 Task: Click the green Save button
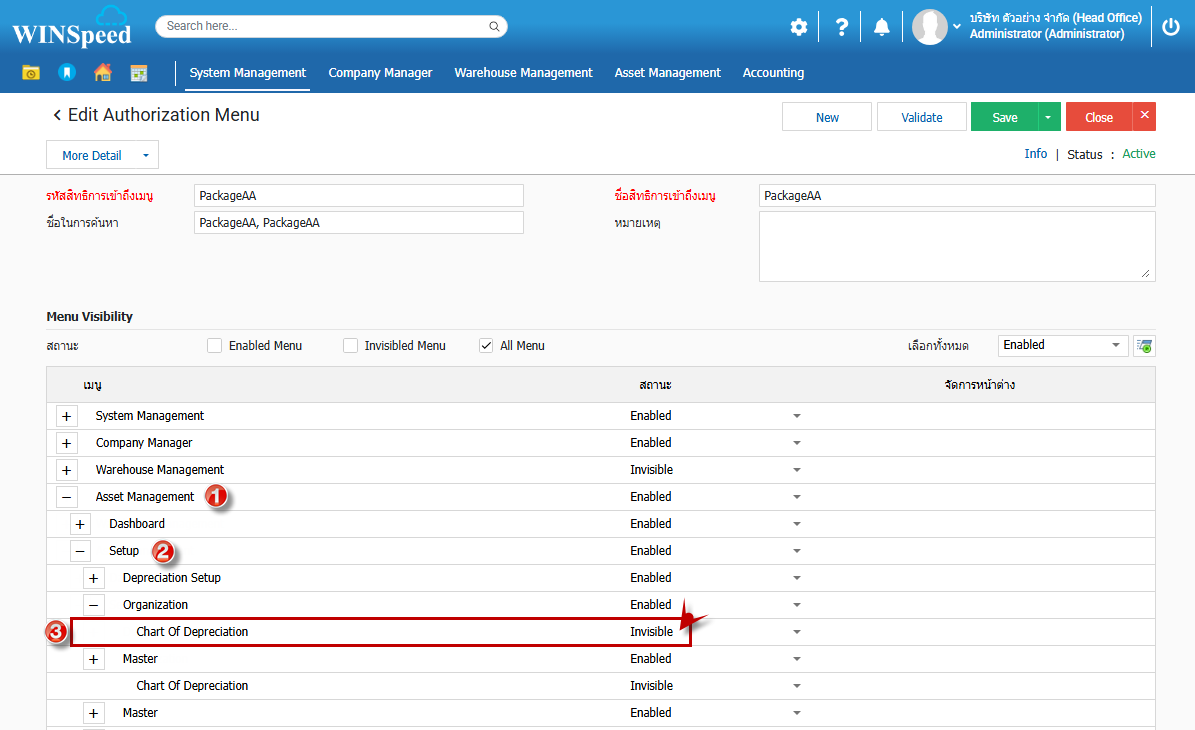(x=1004, y=117)
